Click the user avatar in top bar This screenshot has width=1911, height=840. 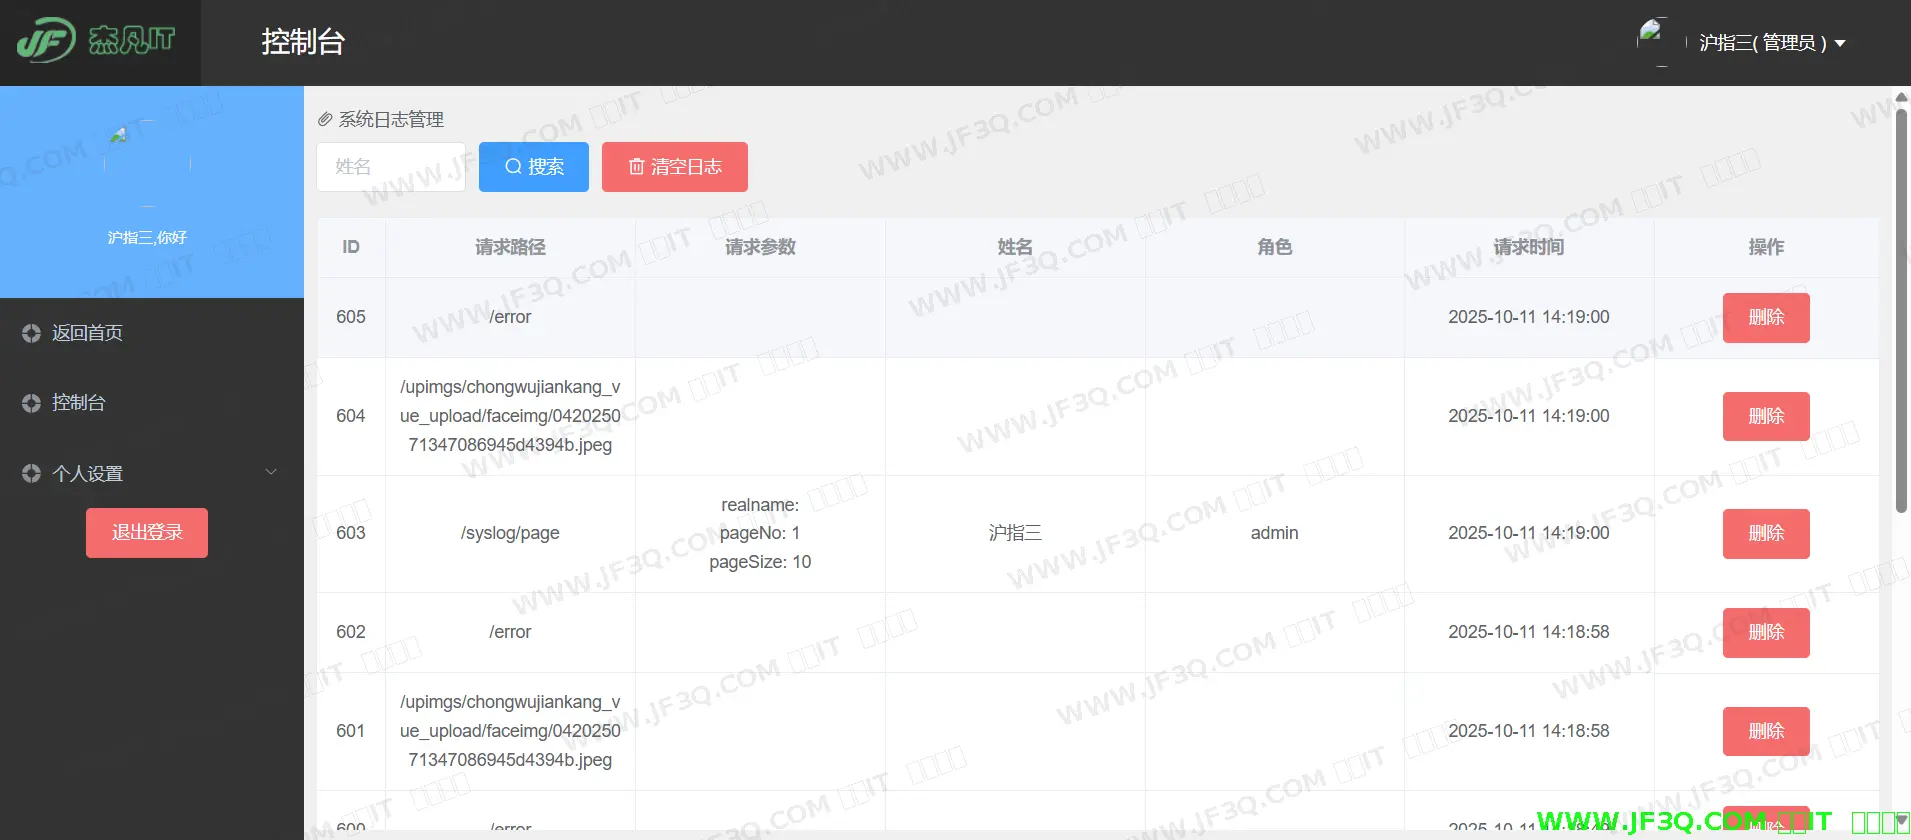[x=1655, y=41]
